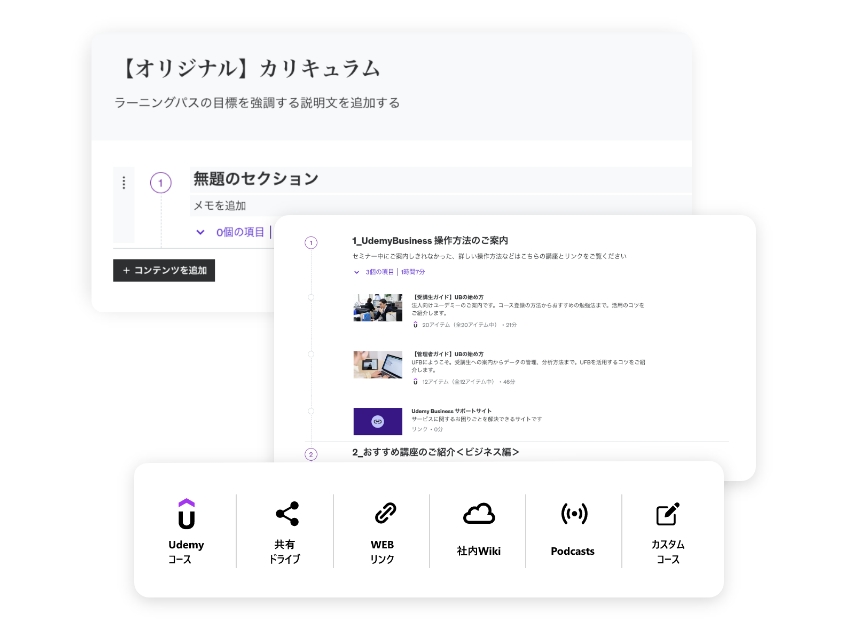Collapse the 3個の項目 chevron

click(x=357, y=272)
